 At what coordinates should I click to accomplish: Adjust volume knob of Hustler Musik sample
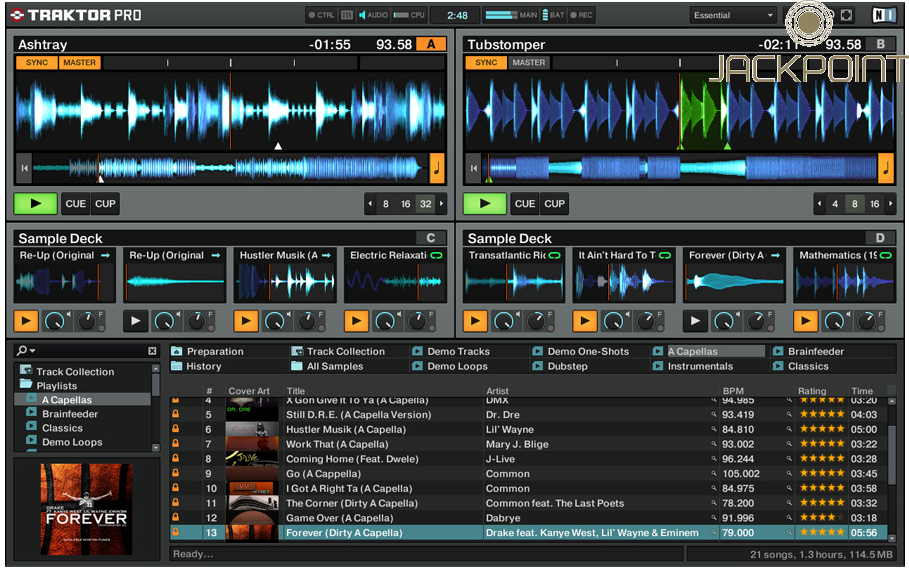click(274, 321)
